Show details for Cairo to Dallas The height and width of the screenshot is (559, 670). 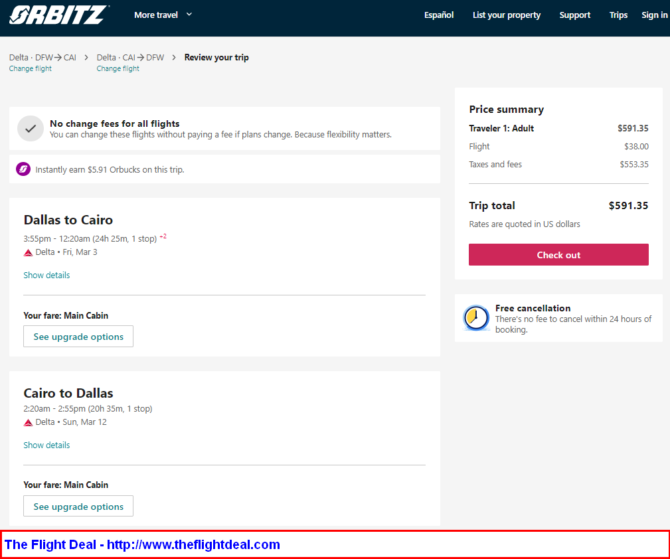pos(47,445)
